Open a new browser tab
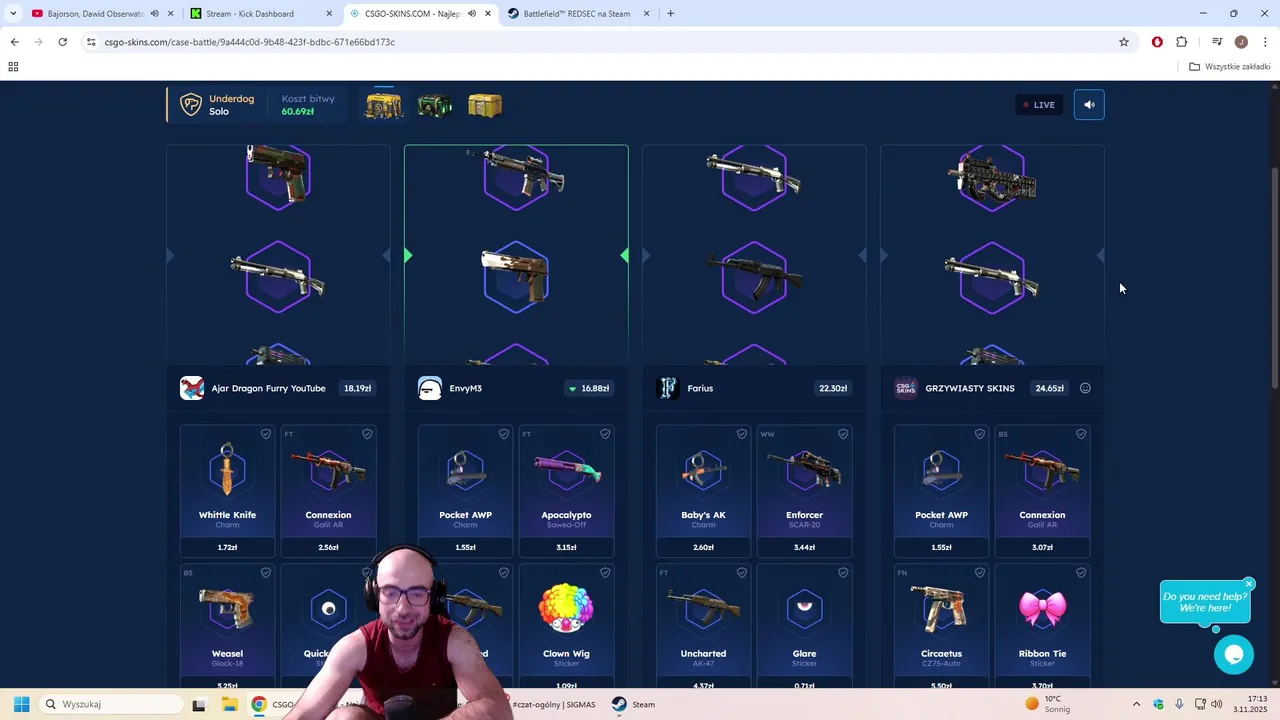Image resolution: width=1280 pixels, height=720 pixels. pyautogui.click(x=670, y=14)
